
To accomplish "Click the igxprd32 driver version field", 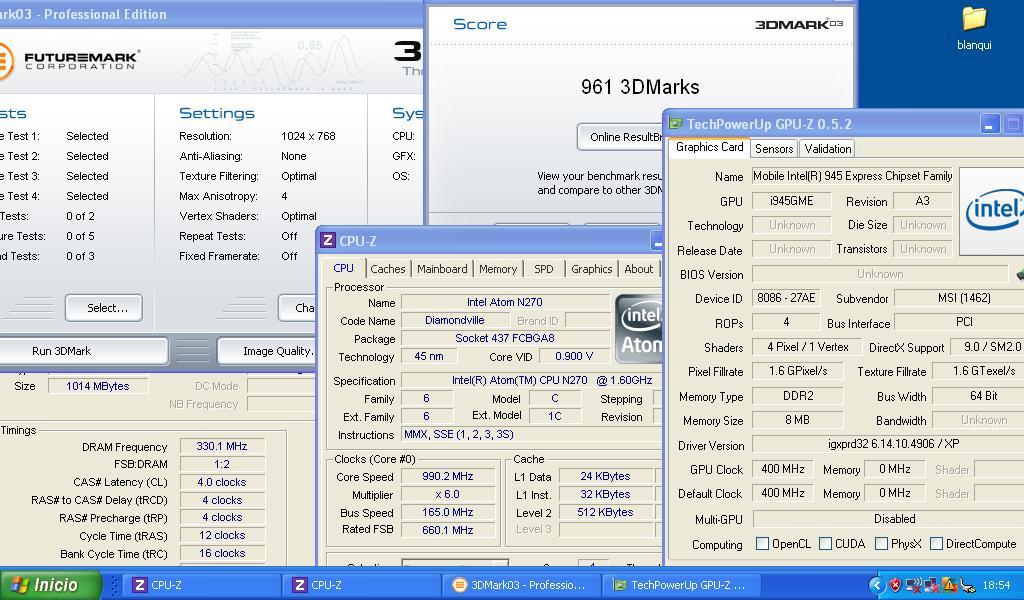I will click(888, 444).
